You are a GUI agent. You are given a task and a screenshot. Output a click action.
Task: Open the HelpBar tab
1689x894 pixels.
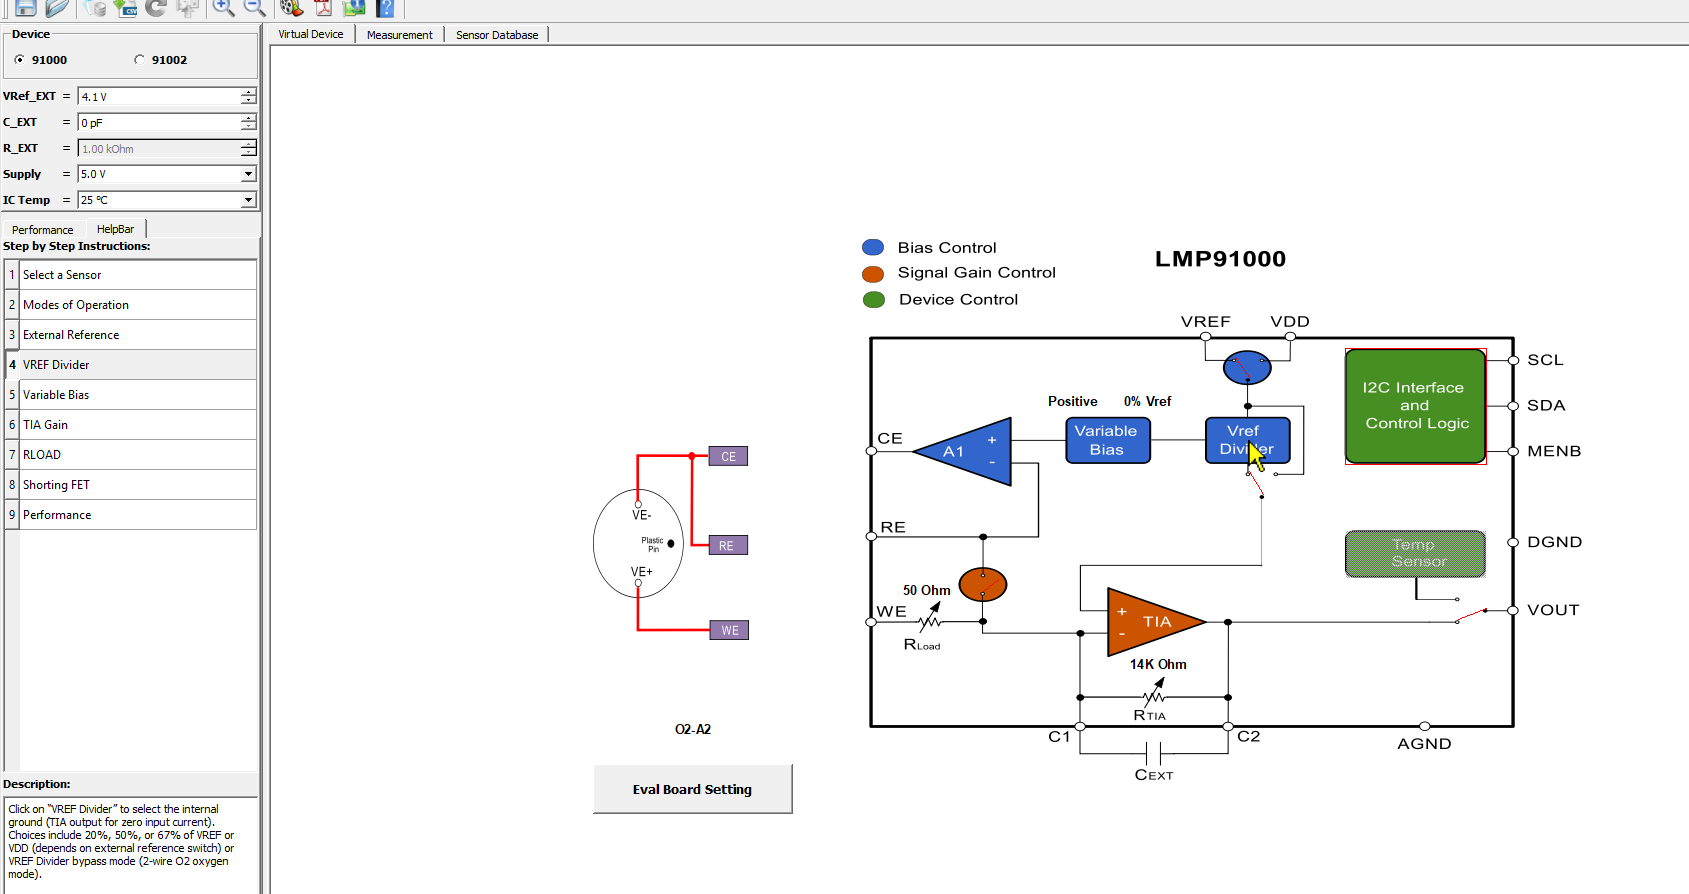coord(115,229)
